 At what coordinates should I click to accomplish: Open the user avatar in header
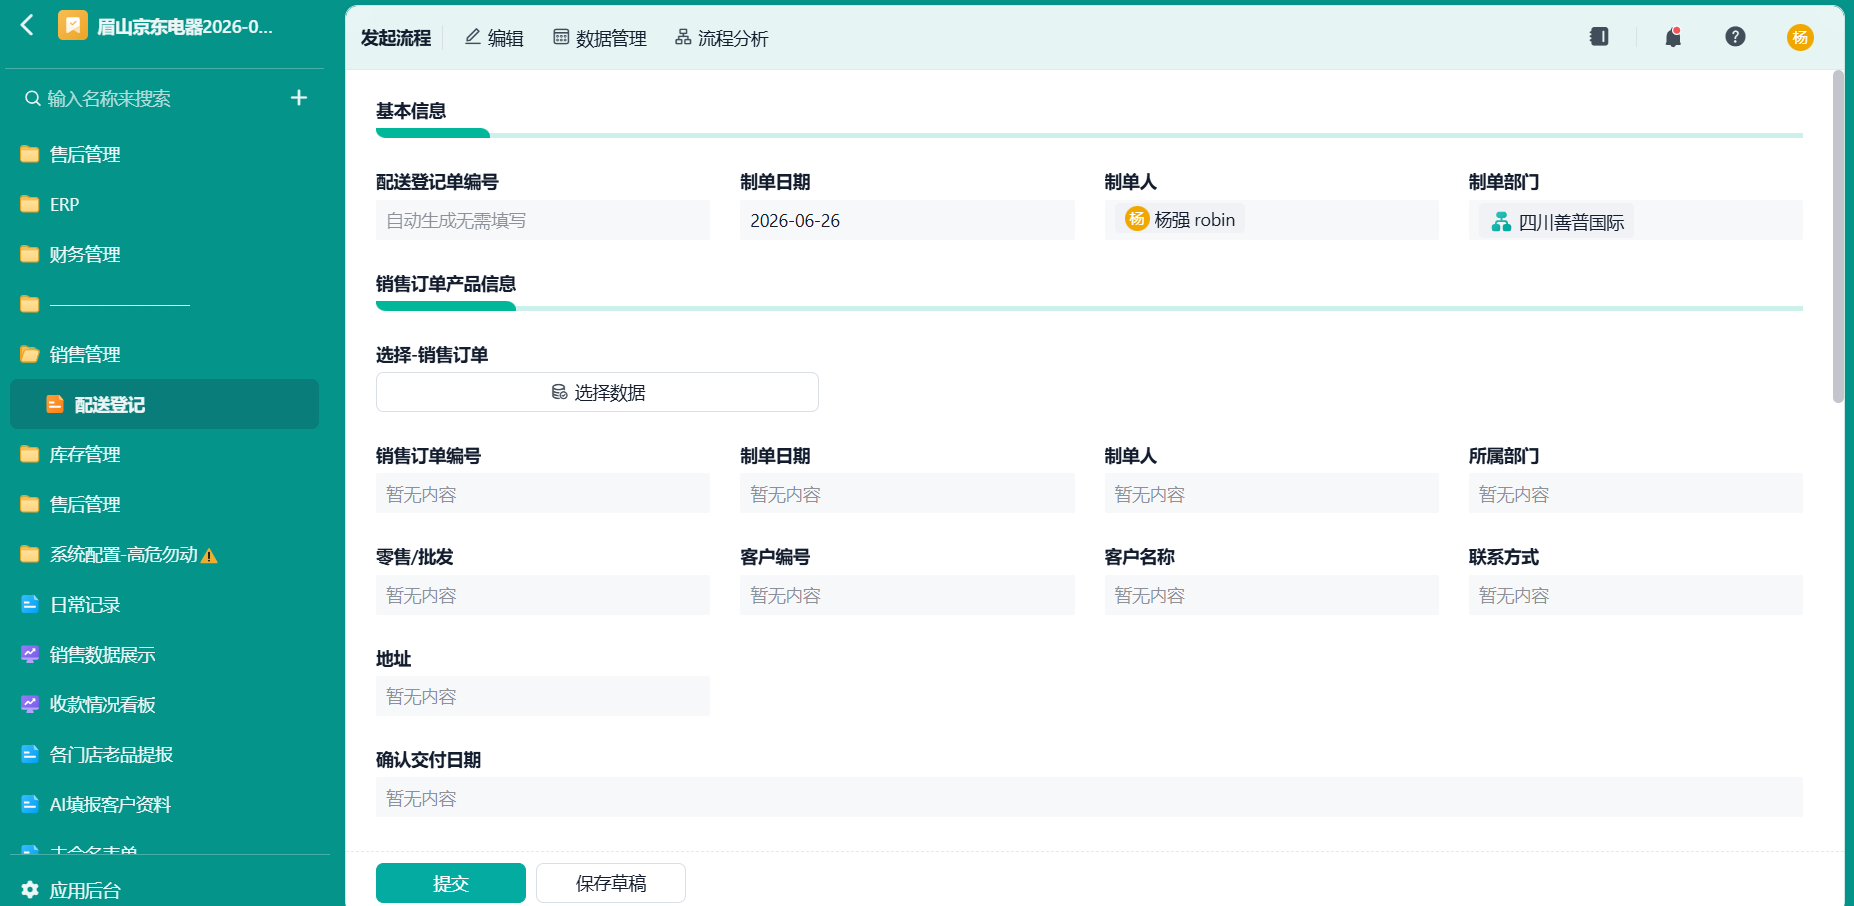click(1800, 37)
